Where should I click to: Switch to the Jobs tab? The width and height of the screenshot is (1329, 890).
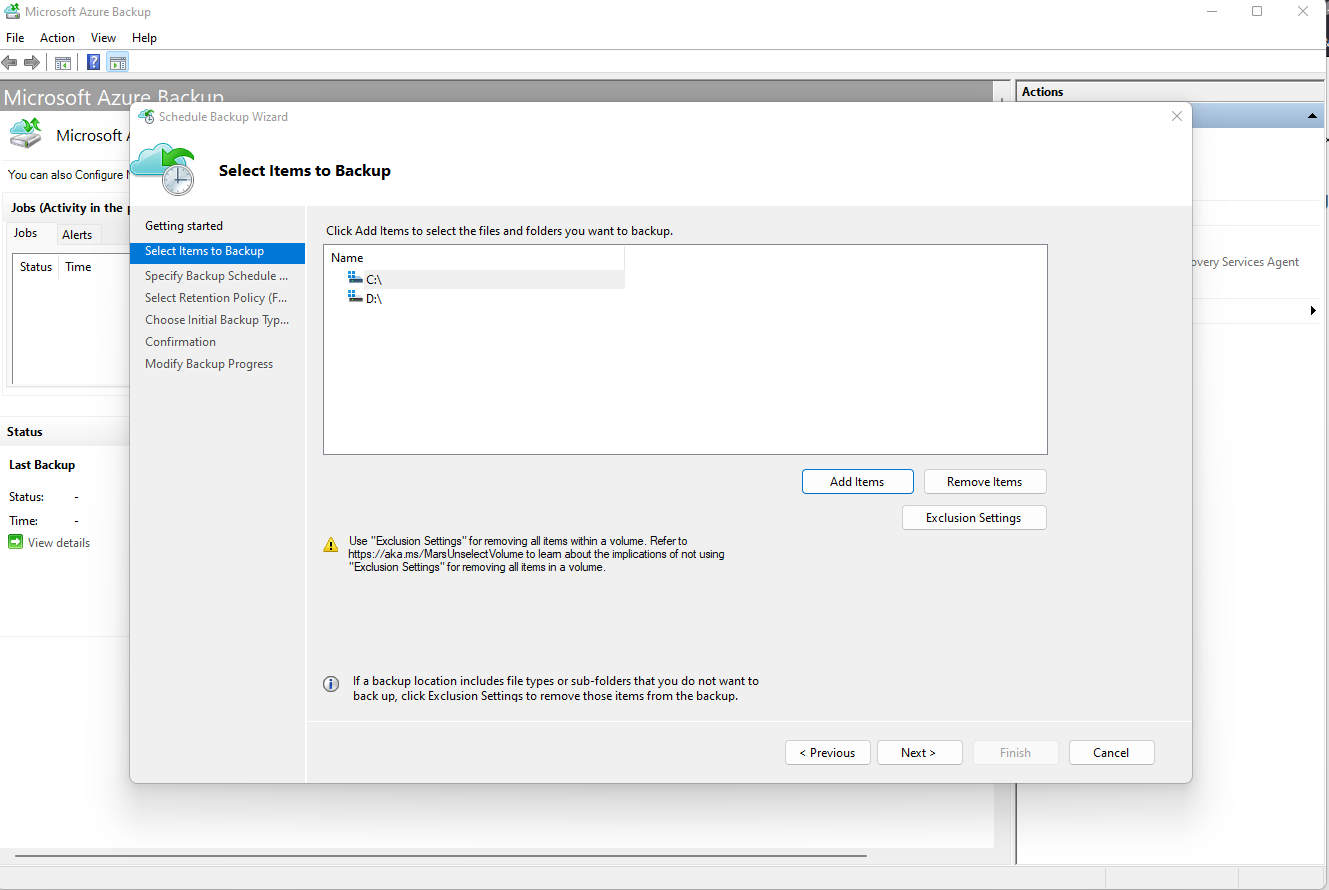(x=26, y=233)
